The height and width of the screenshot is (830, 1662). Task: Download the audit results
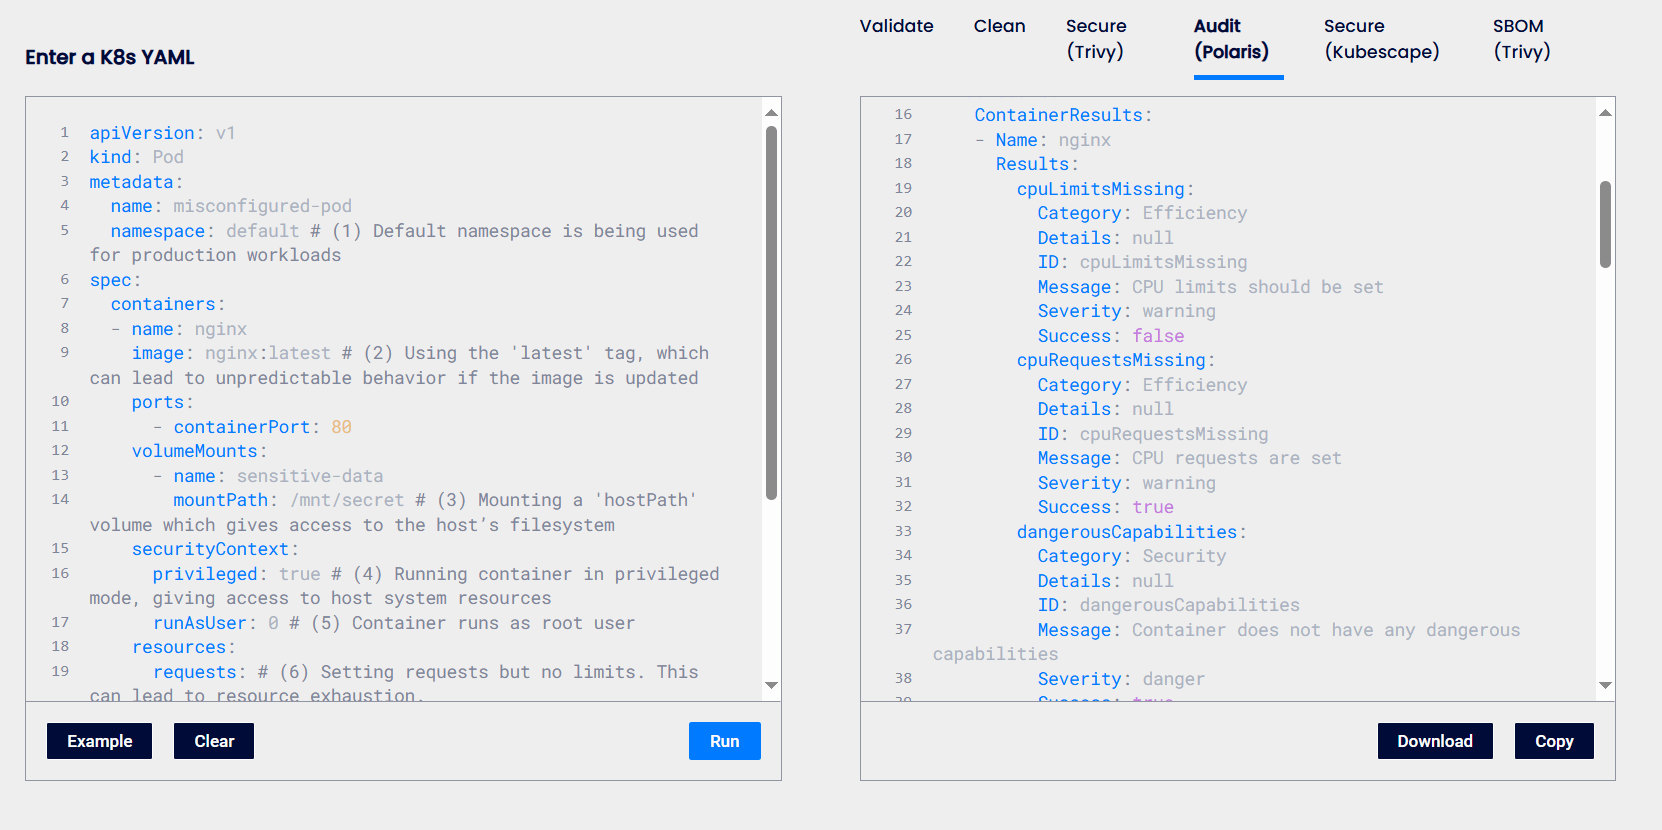tap(1434, 741)
